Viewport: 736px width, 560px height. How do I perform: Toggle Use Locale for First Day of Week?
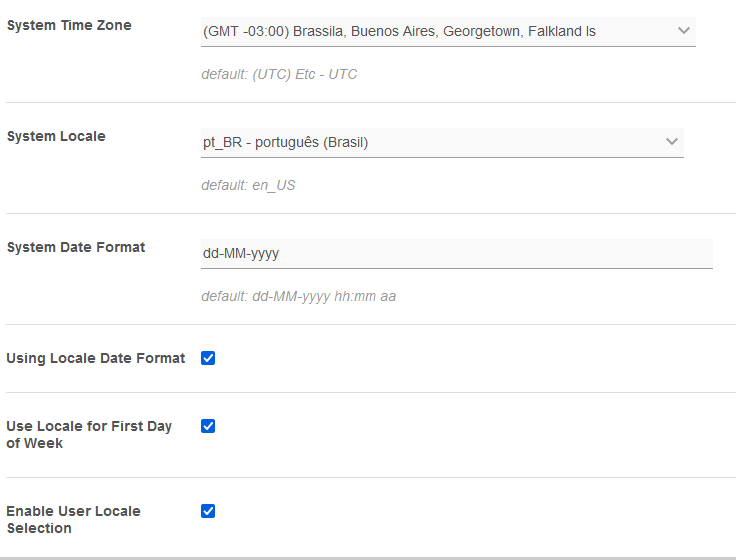pyautogui.click(x=208, y=426)
